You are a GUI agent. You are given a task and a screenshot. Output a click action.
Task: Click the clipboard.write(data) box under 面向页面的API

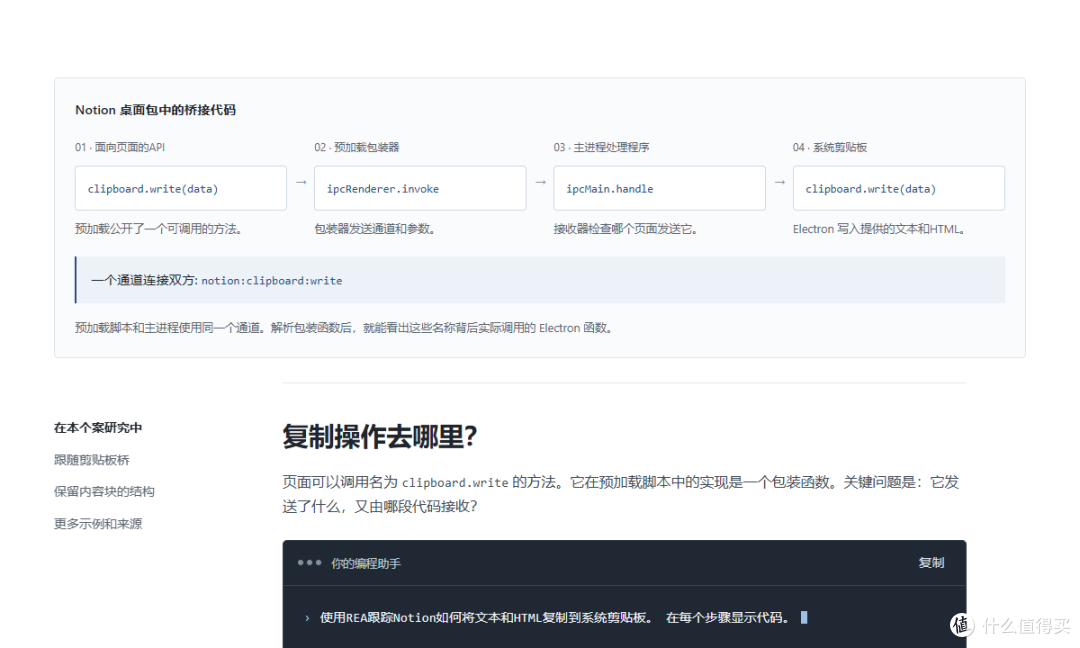pos(180,188)
